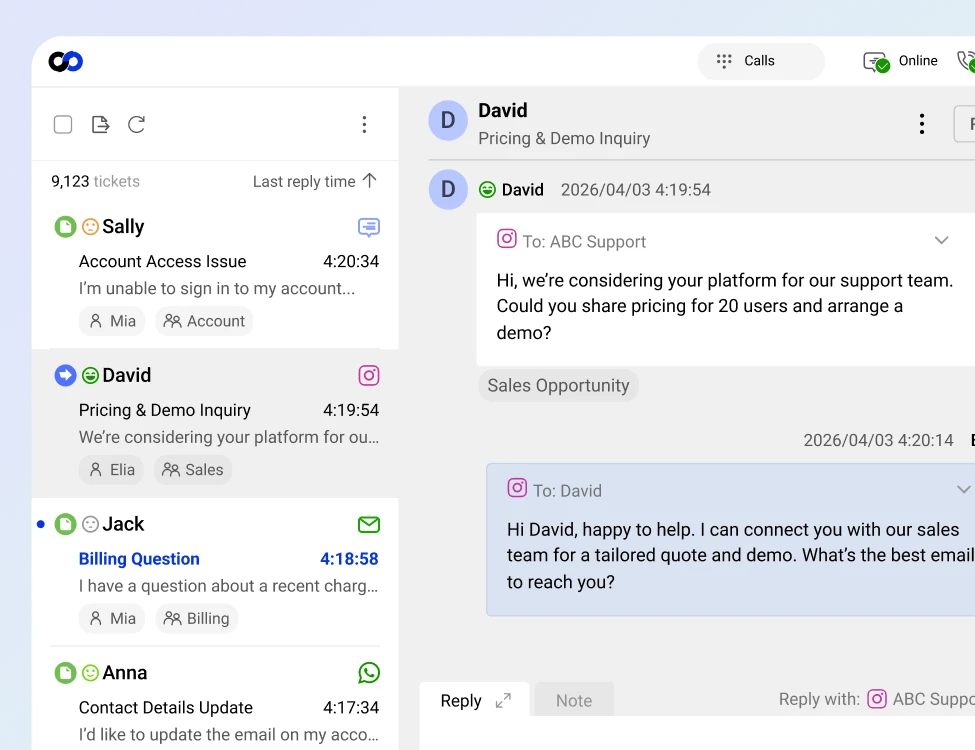Click Anna's preview about updating email
Viewport: 975px width, 750px height.
(229, 734)
